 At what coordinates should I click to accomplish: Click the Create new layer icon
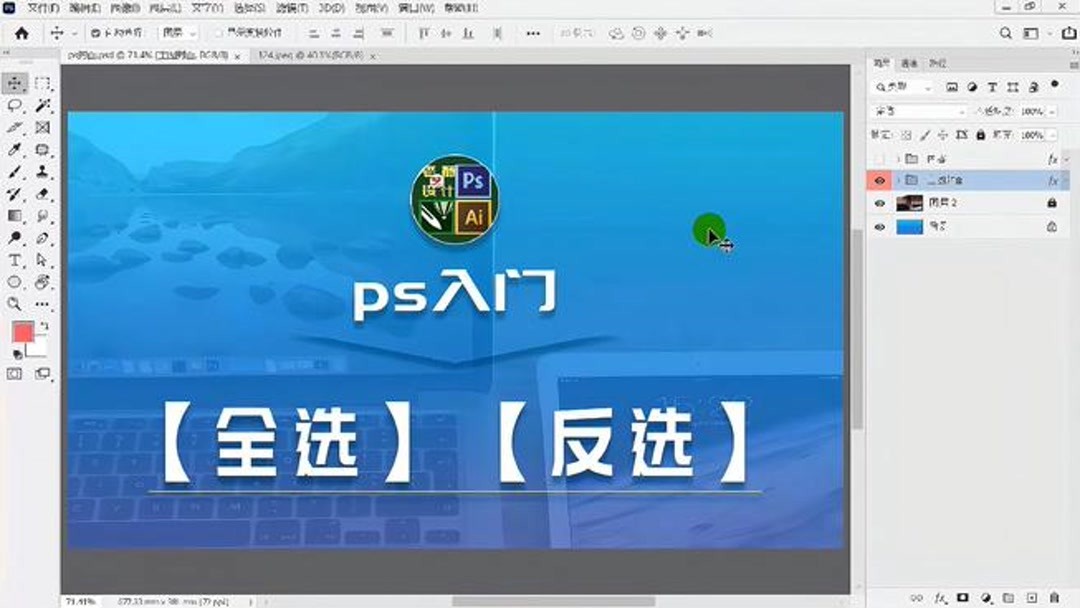(1032, 598)
